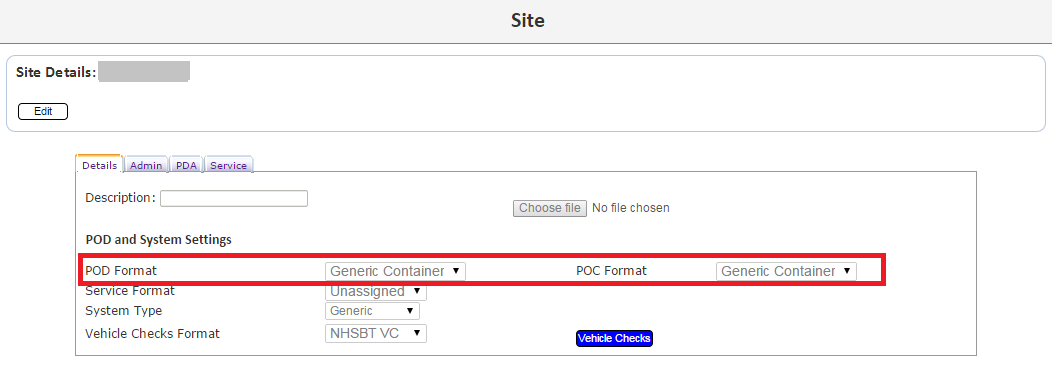
Task: Click the POD and System Settings heading
Action: tap(158, 240)
